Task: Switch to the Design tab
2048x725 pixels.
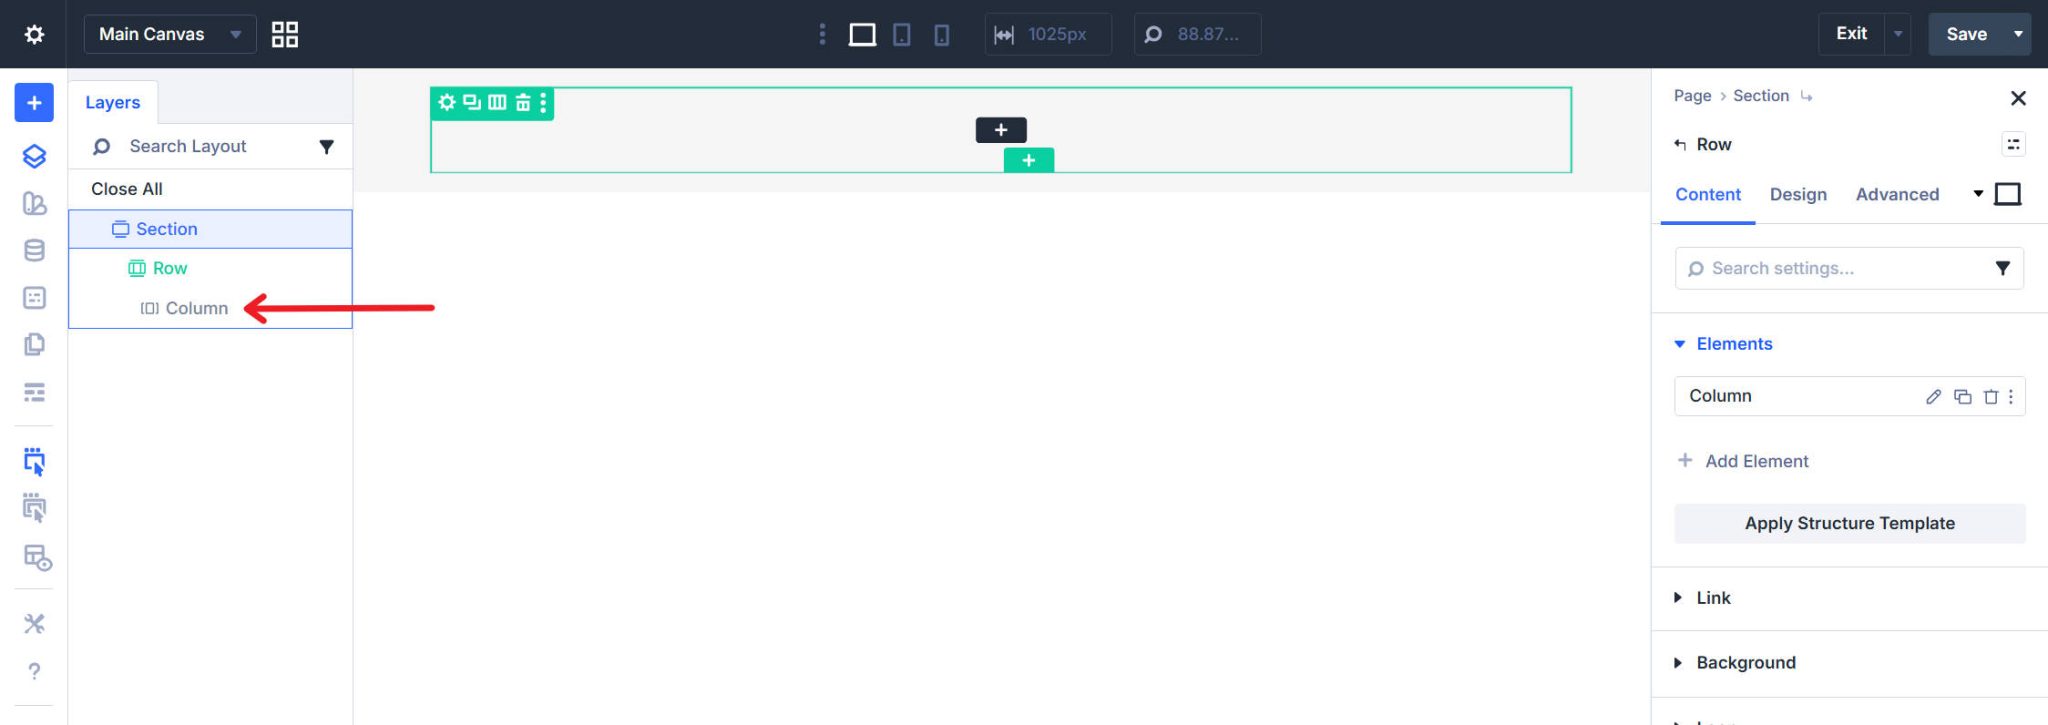Action: [1798, 195]
